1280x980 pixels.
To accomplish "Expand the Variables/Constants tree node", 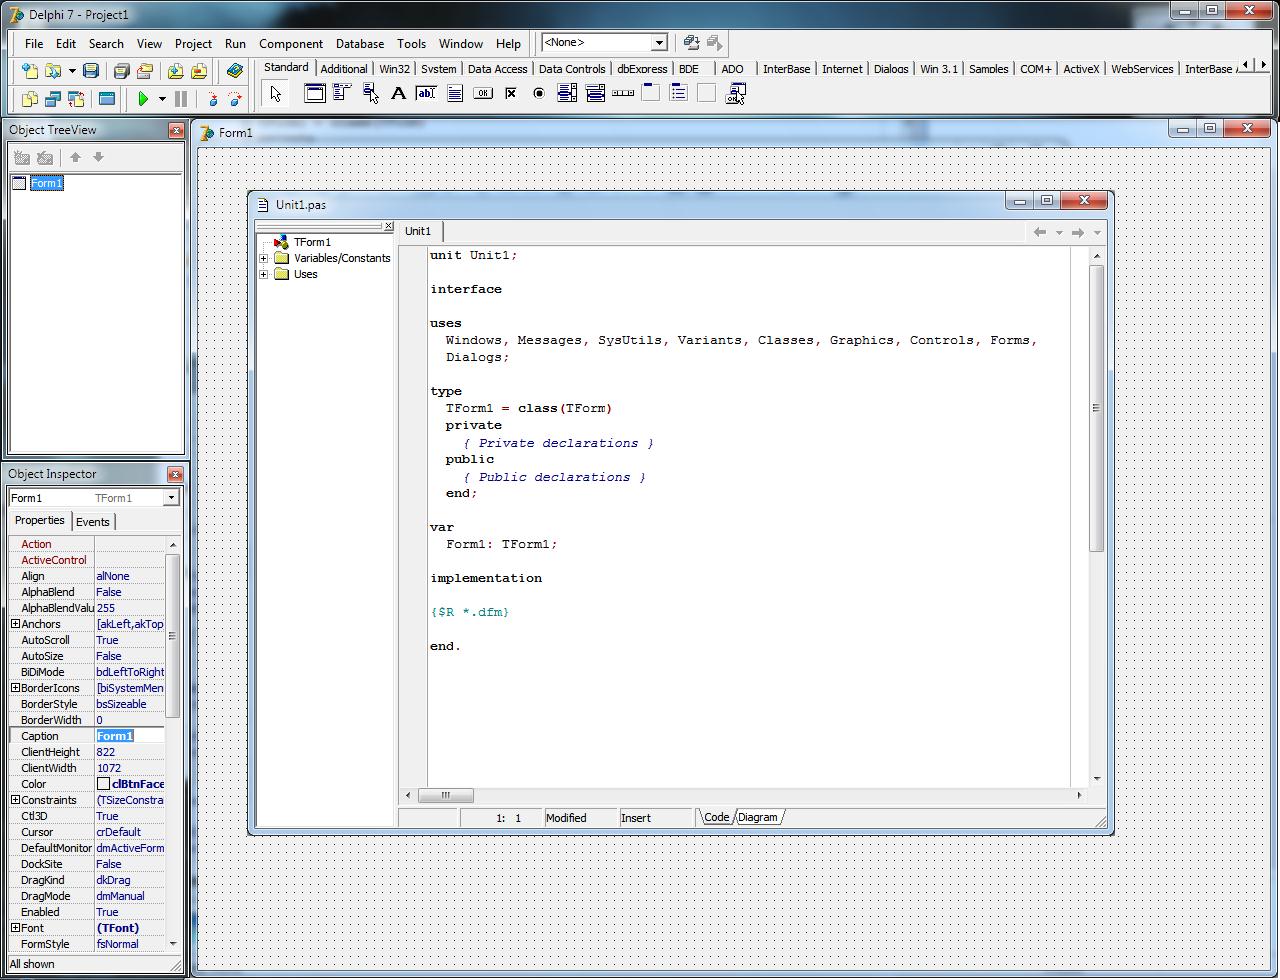I will coord(264,258).
